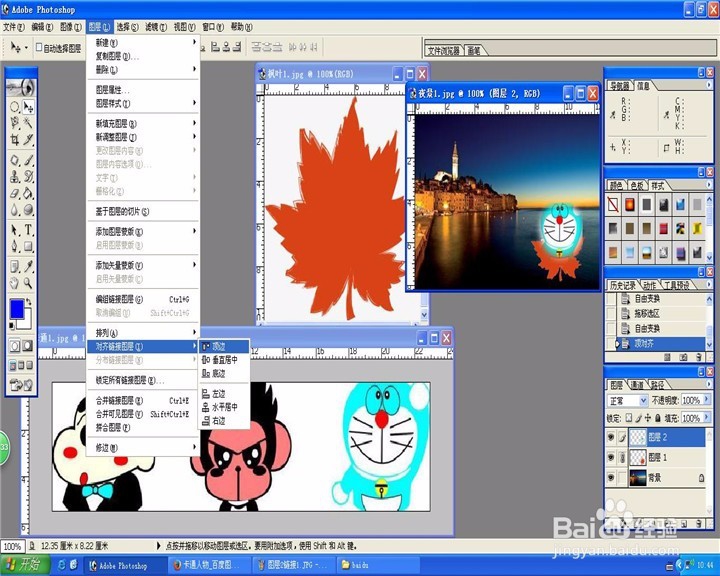Switch to the 色板 tab
720x576 pixels.
click(x=637, y=186)
